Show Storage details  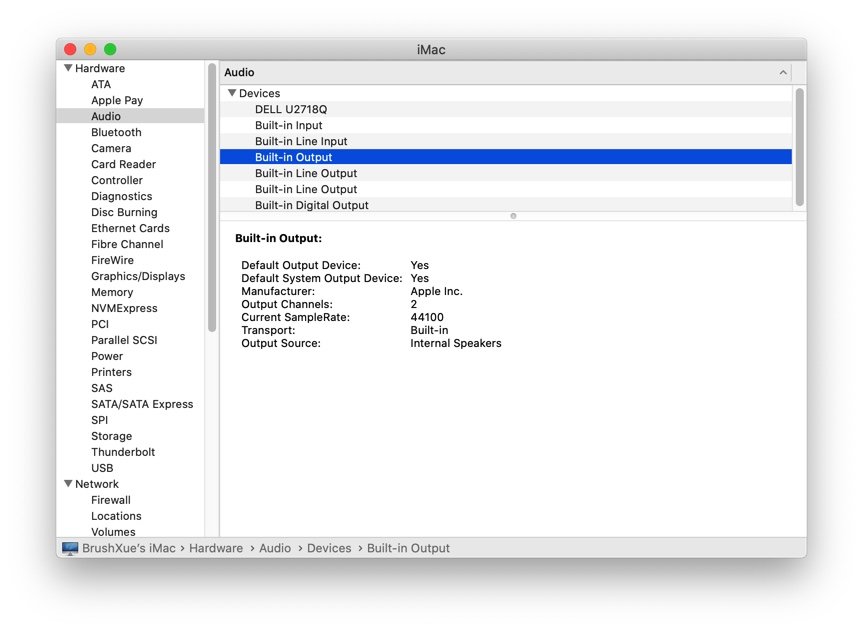click(x=111, y=435)
